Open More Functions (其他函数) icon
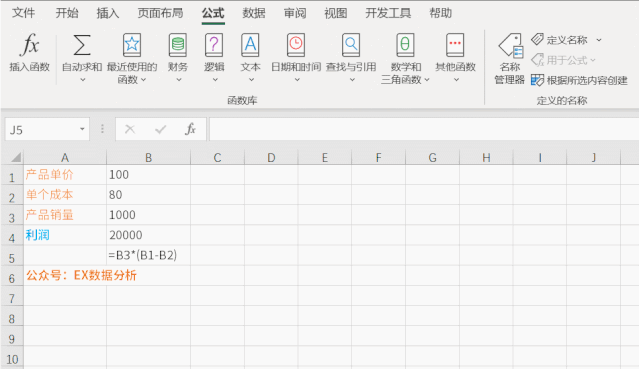The image size is (639, 369). click(x=455, y=45)
